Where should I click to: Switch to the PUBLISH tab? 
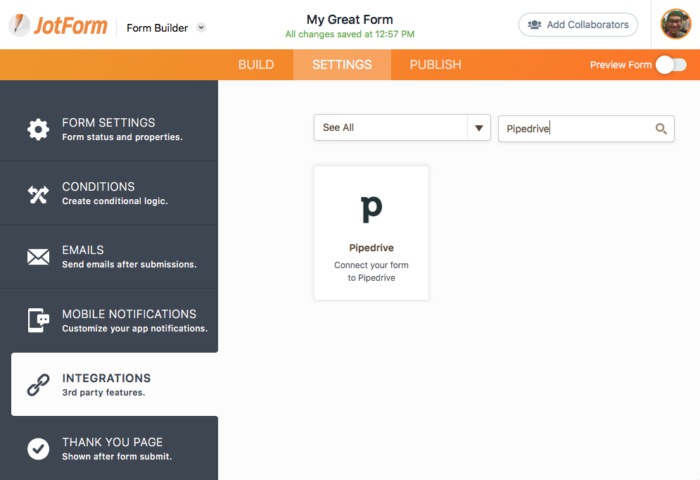click(435, 65)
